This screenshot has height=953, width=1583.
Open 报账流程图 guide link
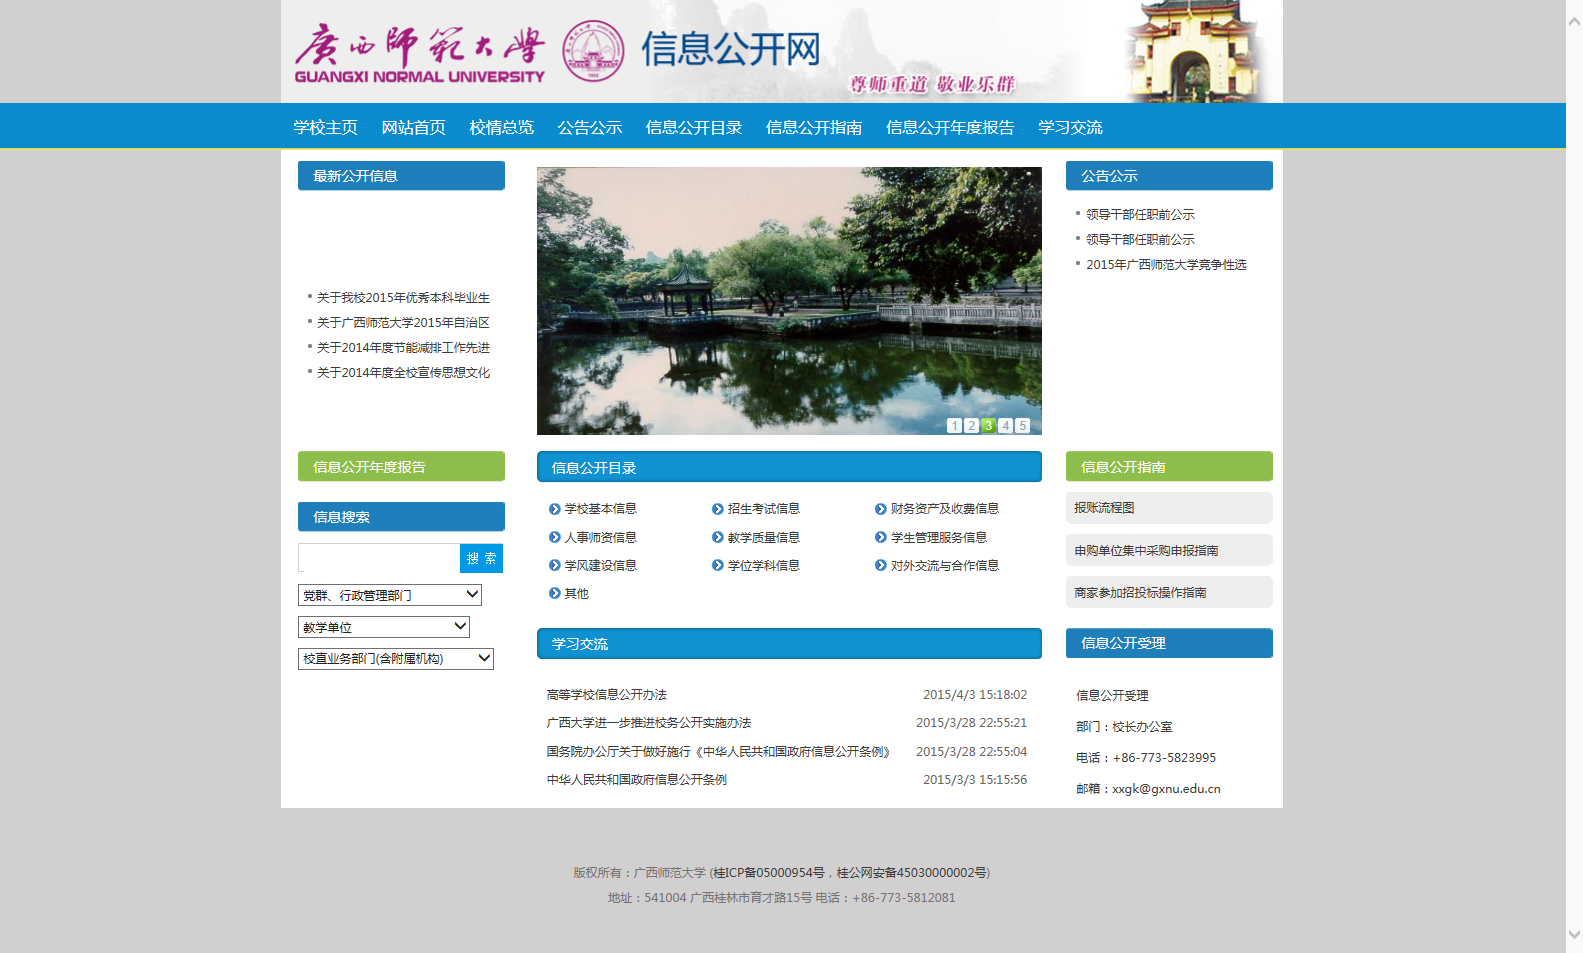click(1169, 508)
